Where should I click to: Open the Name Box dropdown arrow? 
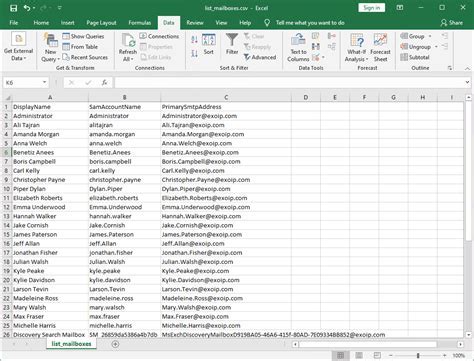pyautogui.click(x=44, y=82)
